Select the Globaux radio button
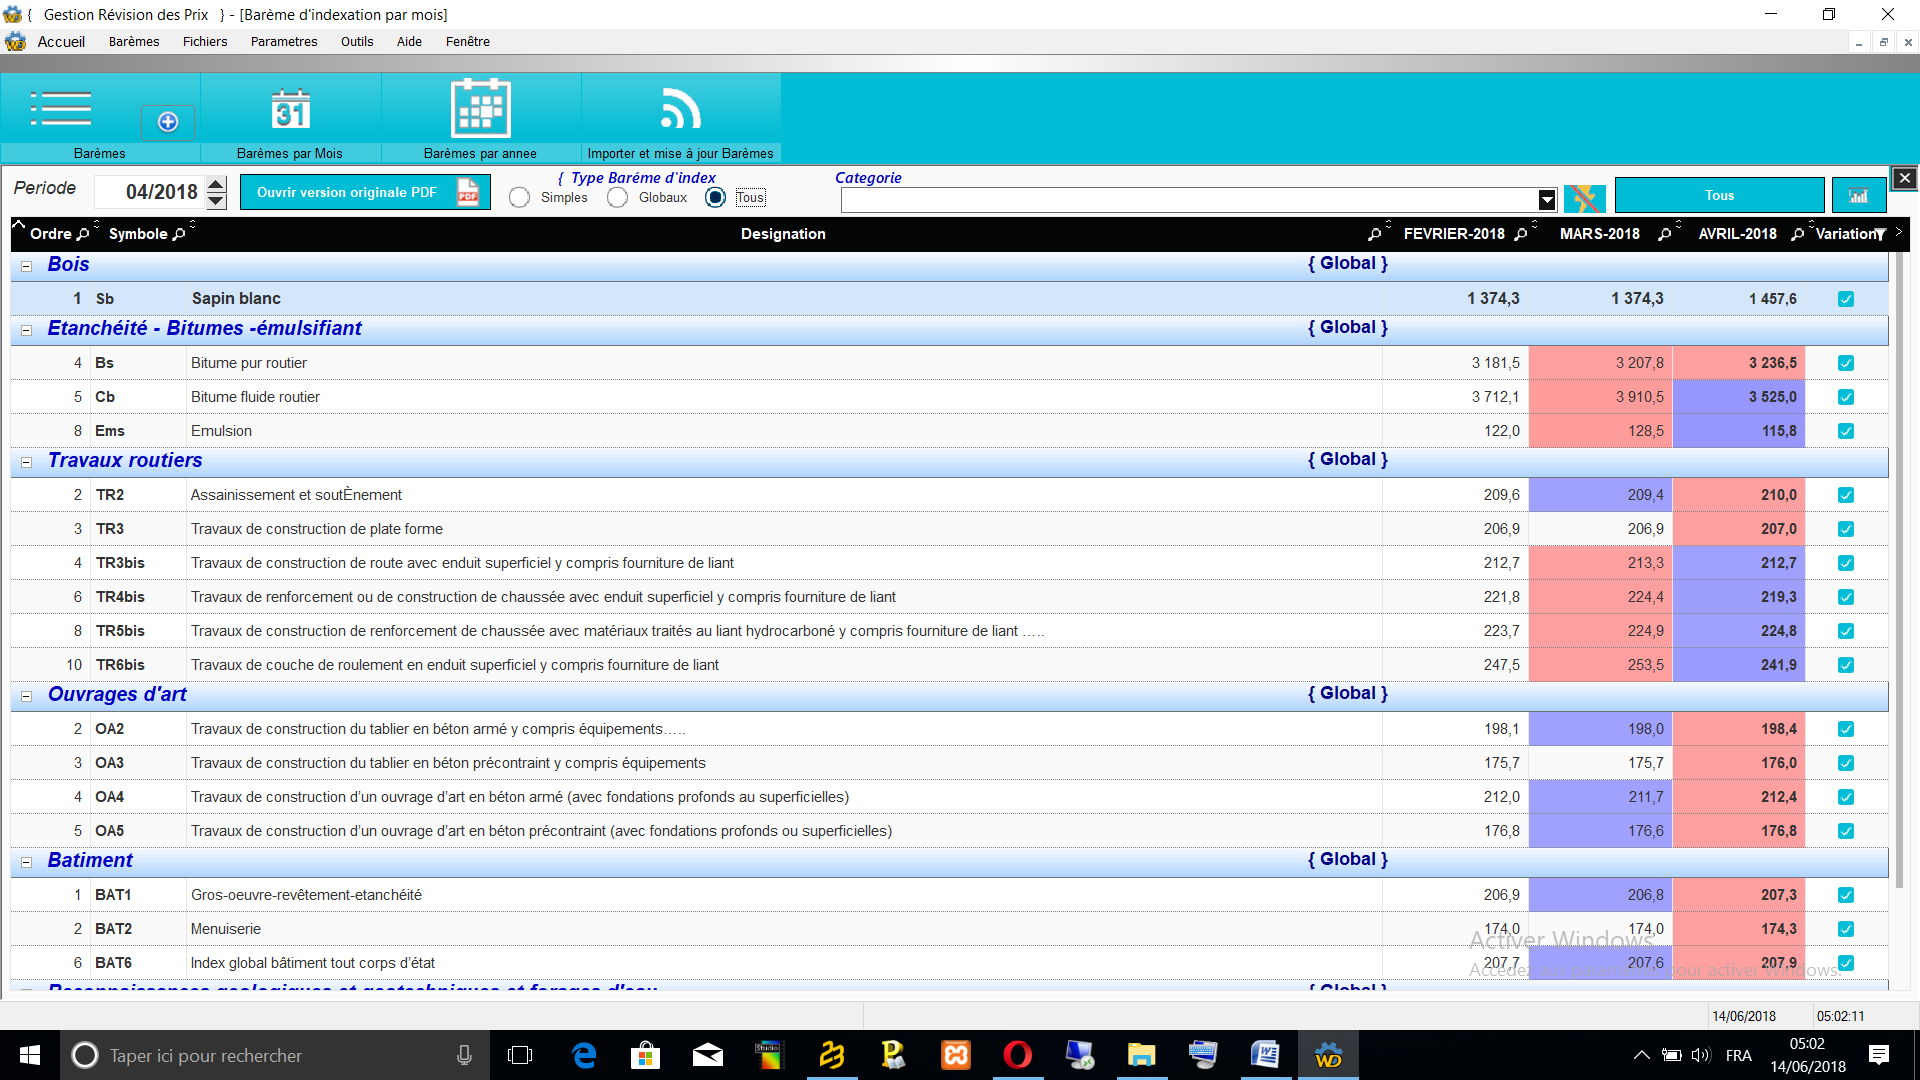 [618, 198]
